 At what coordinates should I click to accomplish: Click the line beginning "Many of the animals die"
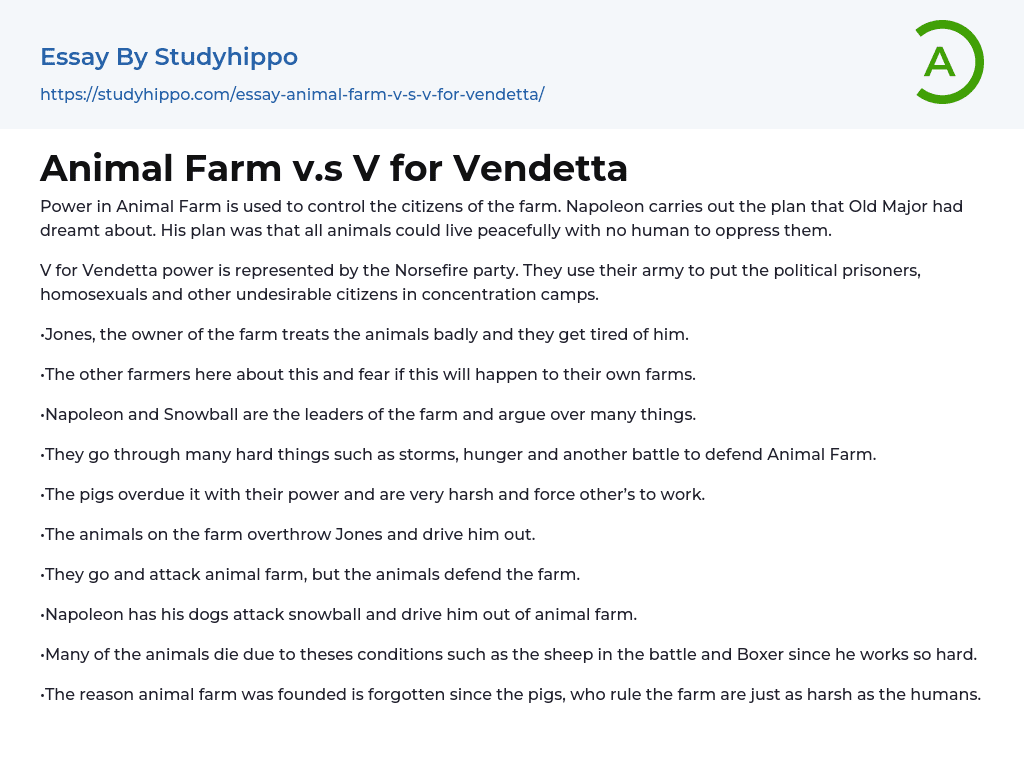[x=508, y=654]
